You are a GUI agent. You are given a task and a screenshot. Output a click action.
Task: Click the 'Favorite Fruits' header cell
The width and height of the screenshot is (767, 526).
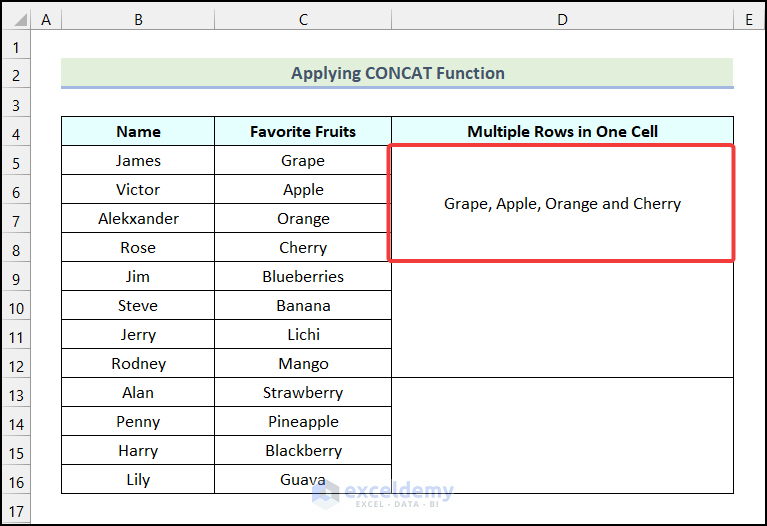(303, 132)
